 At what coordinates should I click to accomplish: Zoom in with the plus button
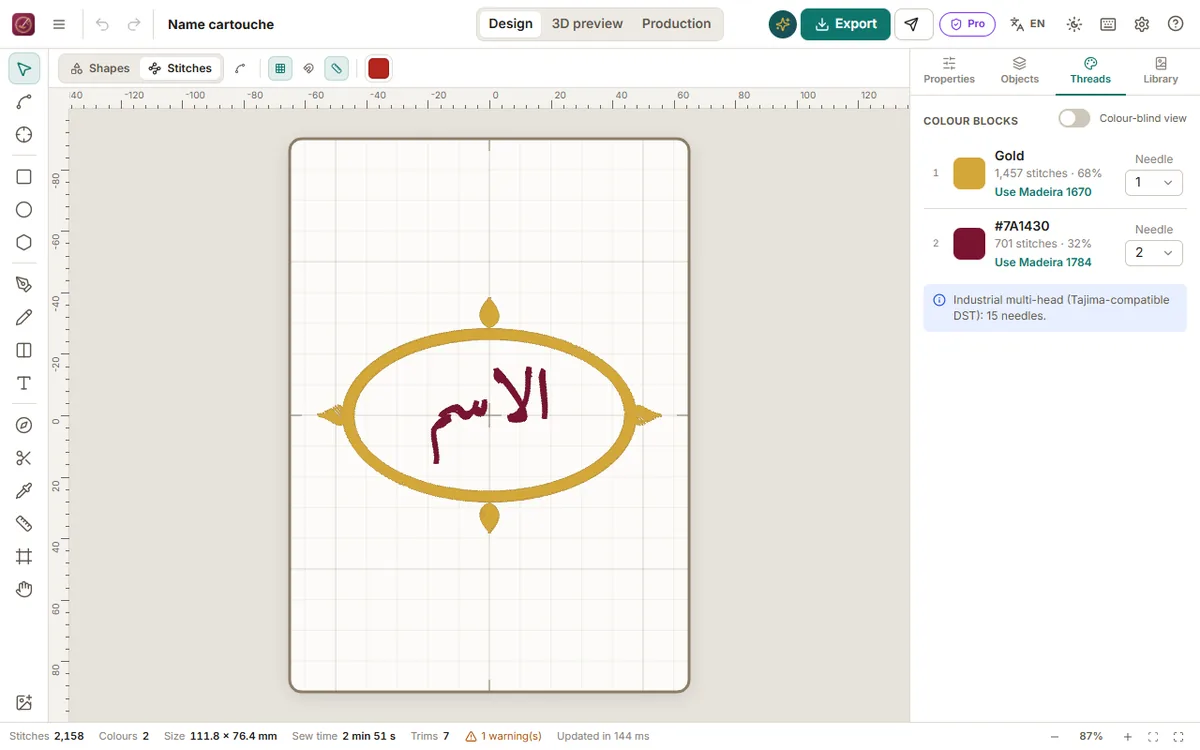coord(1128,736)
